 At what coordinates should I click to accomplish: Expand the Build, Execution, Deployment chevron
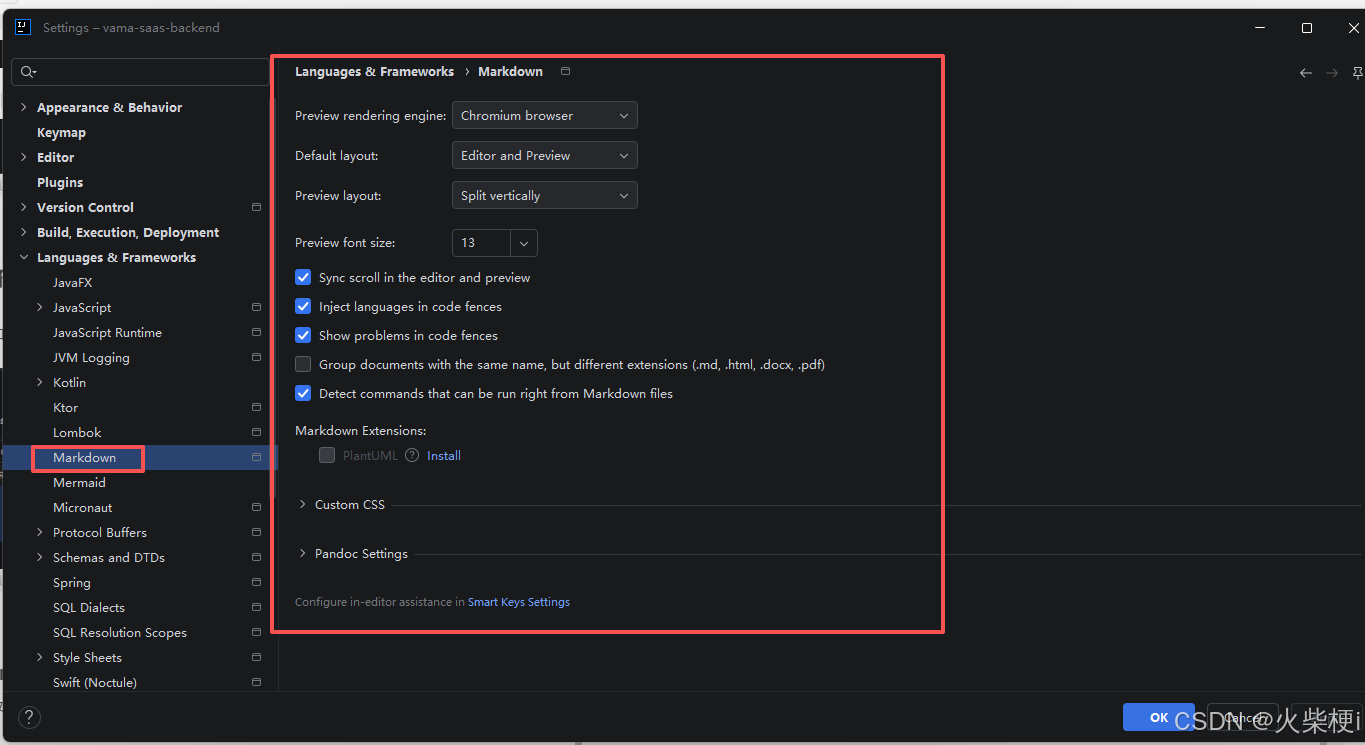24,232
